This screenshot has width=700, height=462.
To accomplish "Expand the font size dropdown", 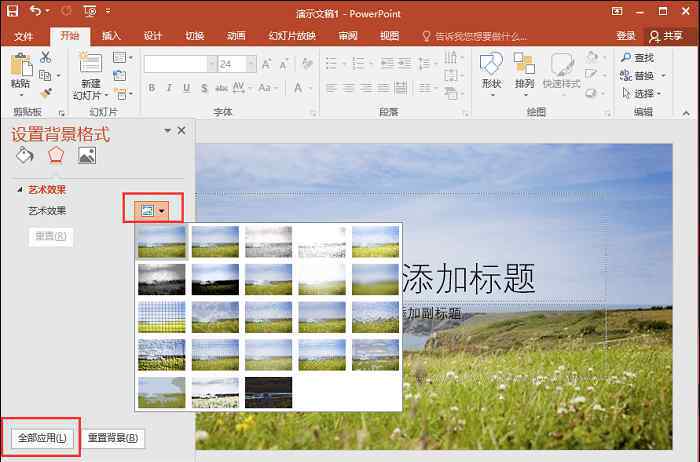I will point(252,64).
